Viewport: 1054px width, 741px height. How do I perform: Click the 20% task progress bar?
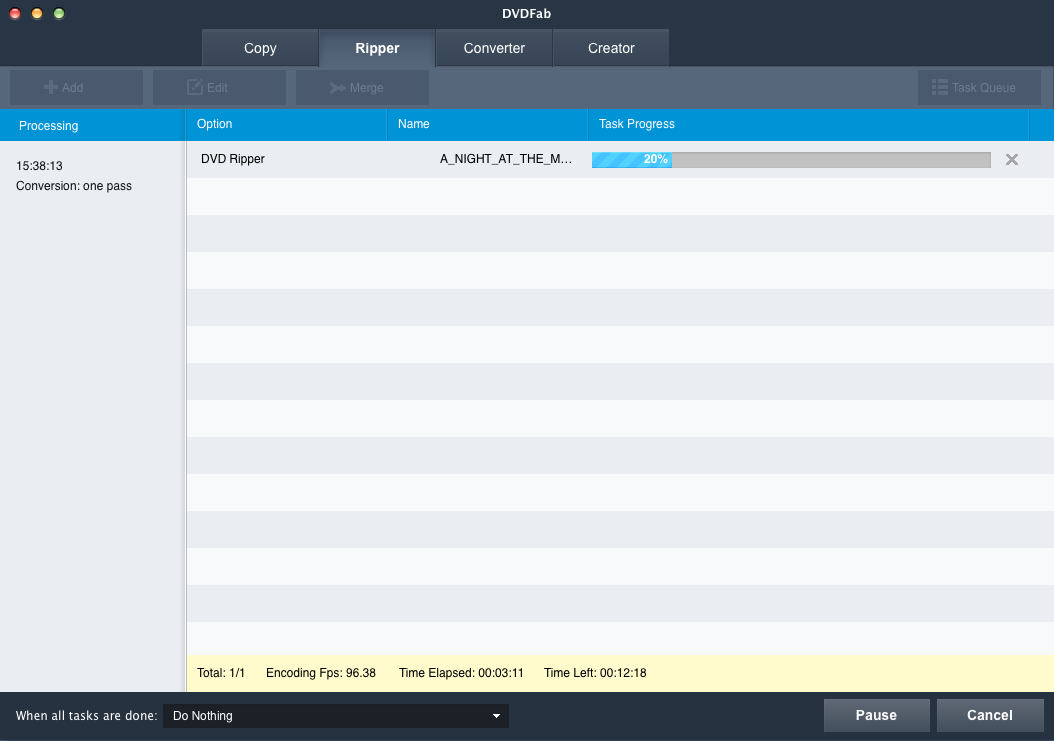[791, 159]
